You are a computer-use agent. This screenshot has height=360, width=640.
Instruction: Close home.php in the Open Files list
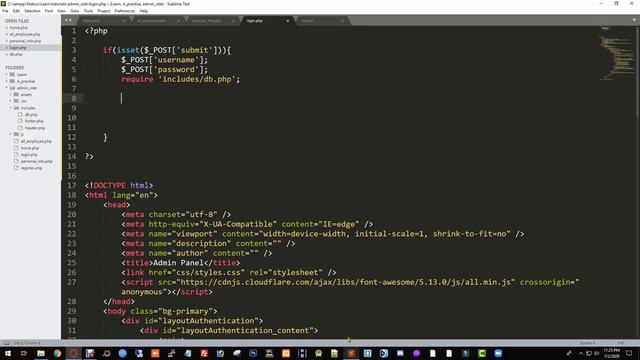(x=7, y=28)
